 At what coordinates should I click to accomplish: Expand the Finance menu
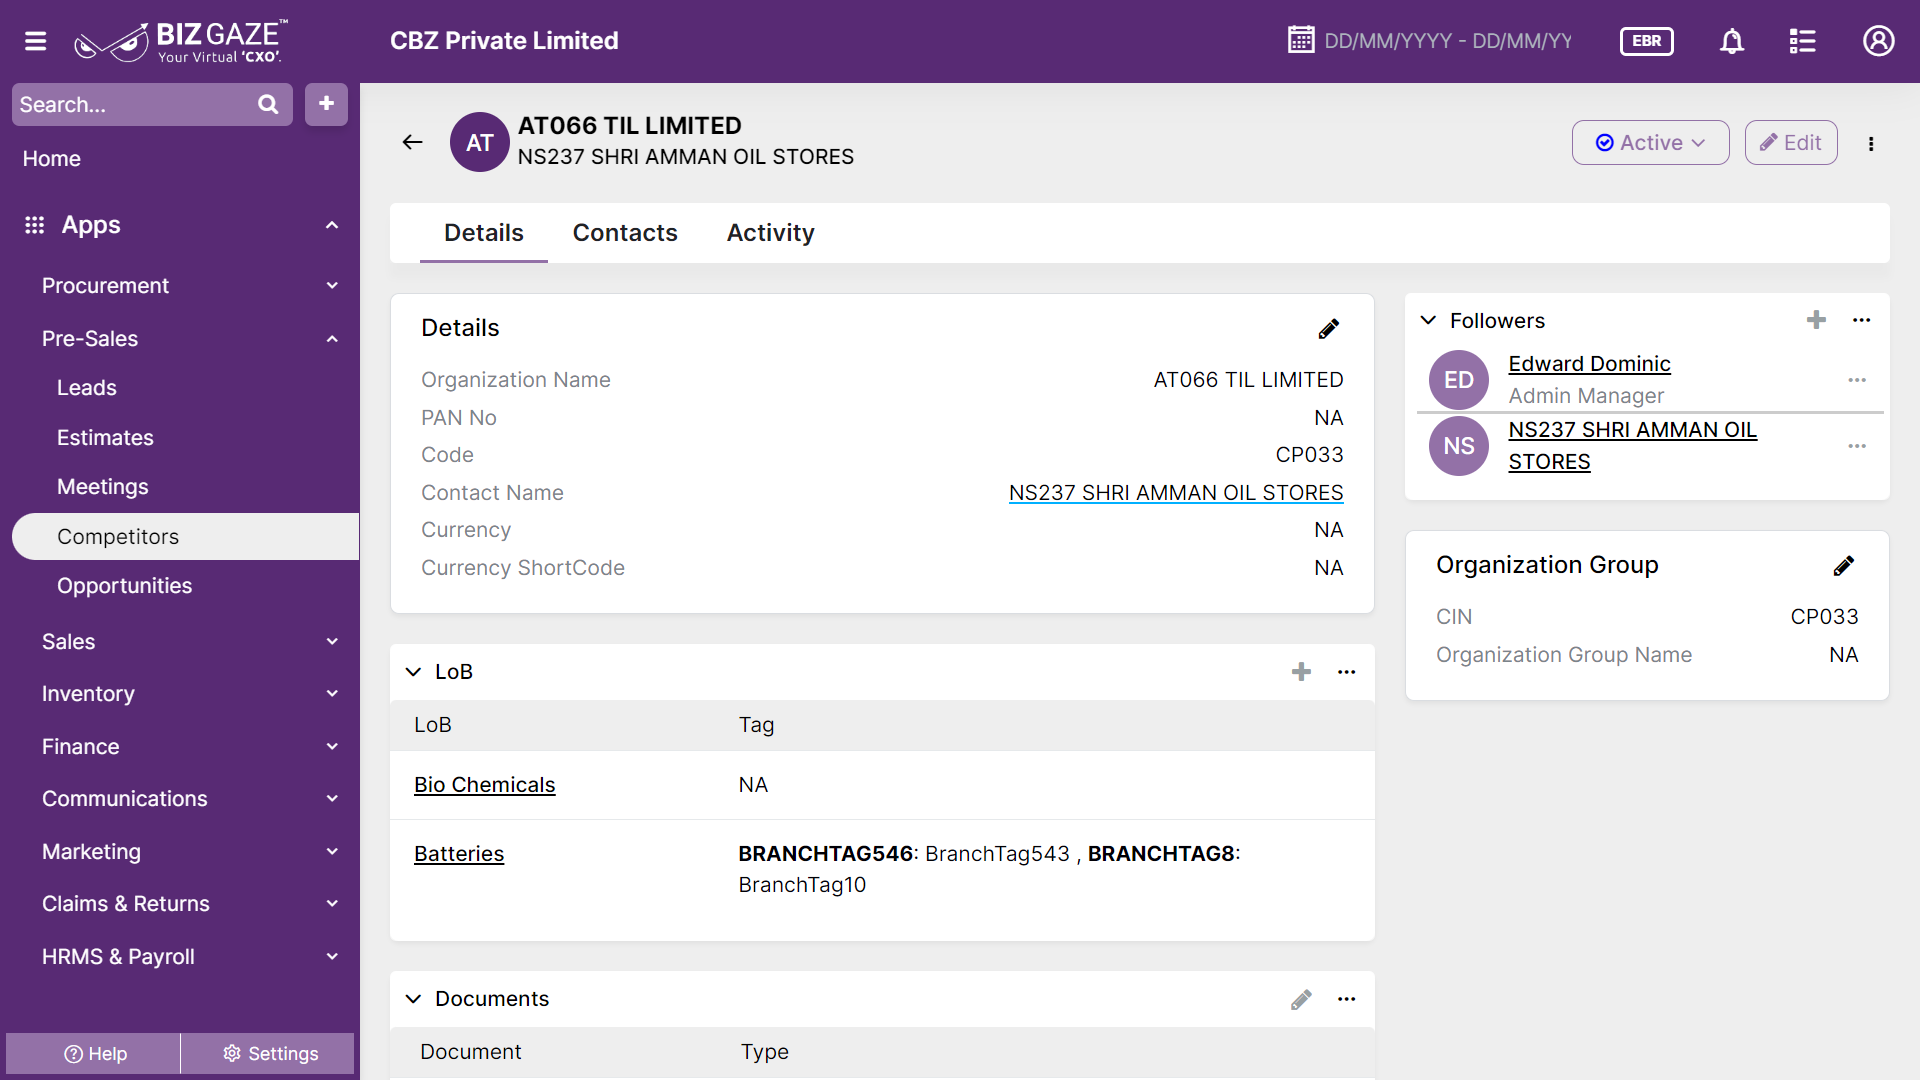[x=332, y=747]
